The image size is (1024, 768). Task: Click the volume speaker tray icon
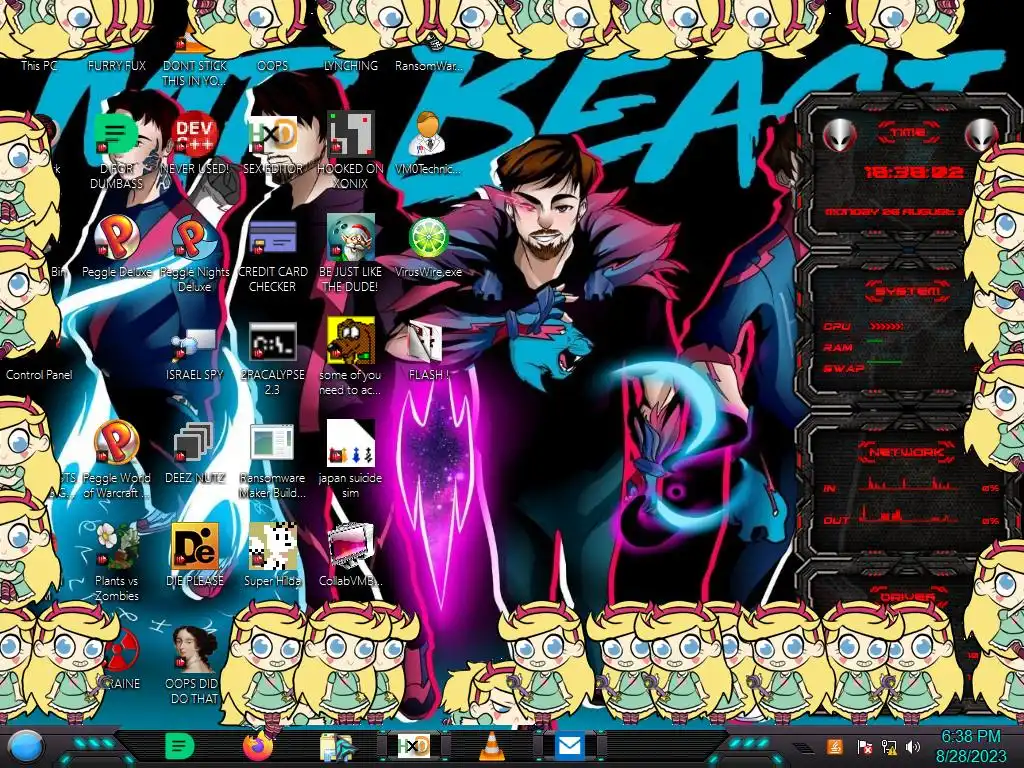click(912, 747)
